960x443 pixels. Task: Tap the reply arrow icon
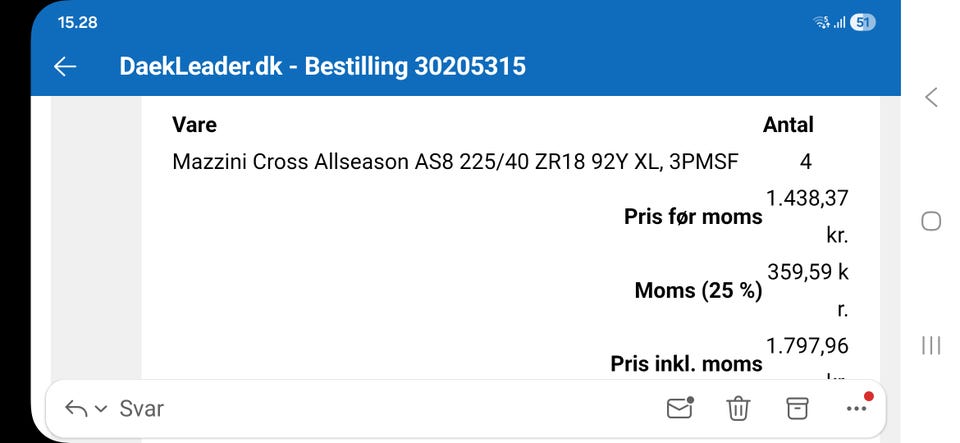75,408
